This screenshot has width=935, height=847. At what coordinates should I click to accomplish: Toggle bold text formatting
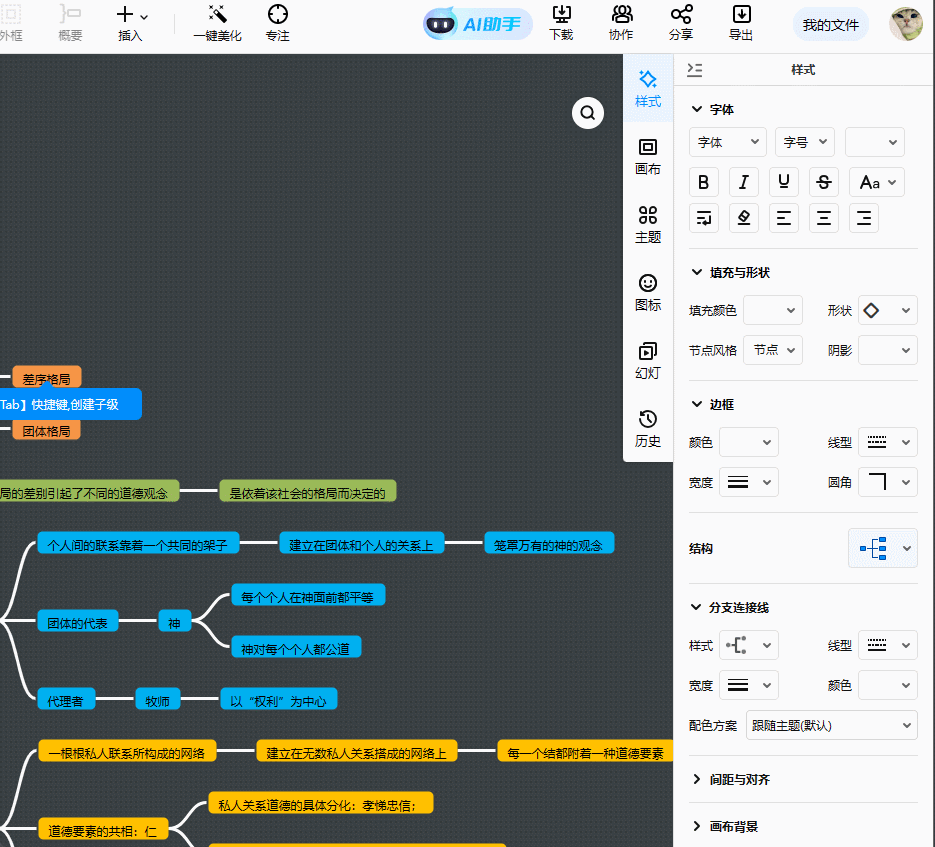pyautogui.click(x=703, y=181)
